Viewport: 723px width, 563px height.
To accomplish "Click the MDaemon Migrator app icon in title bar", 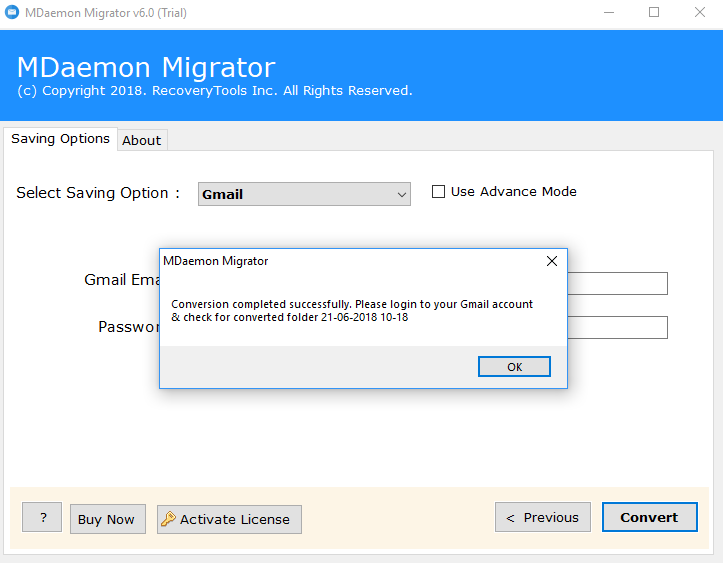I will 12,12.
